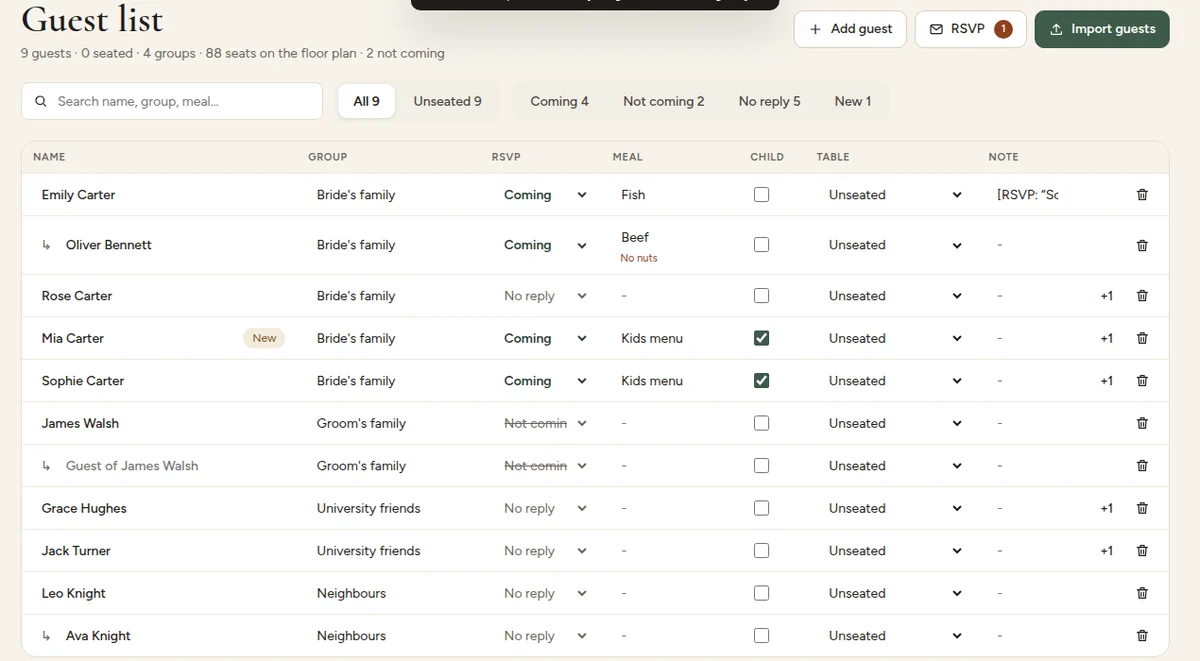This screenshot has height=661, width=1200.
Task: Click the New badge beside Mia Carter
Action: click(264, 338)
